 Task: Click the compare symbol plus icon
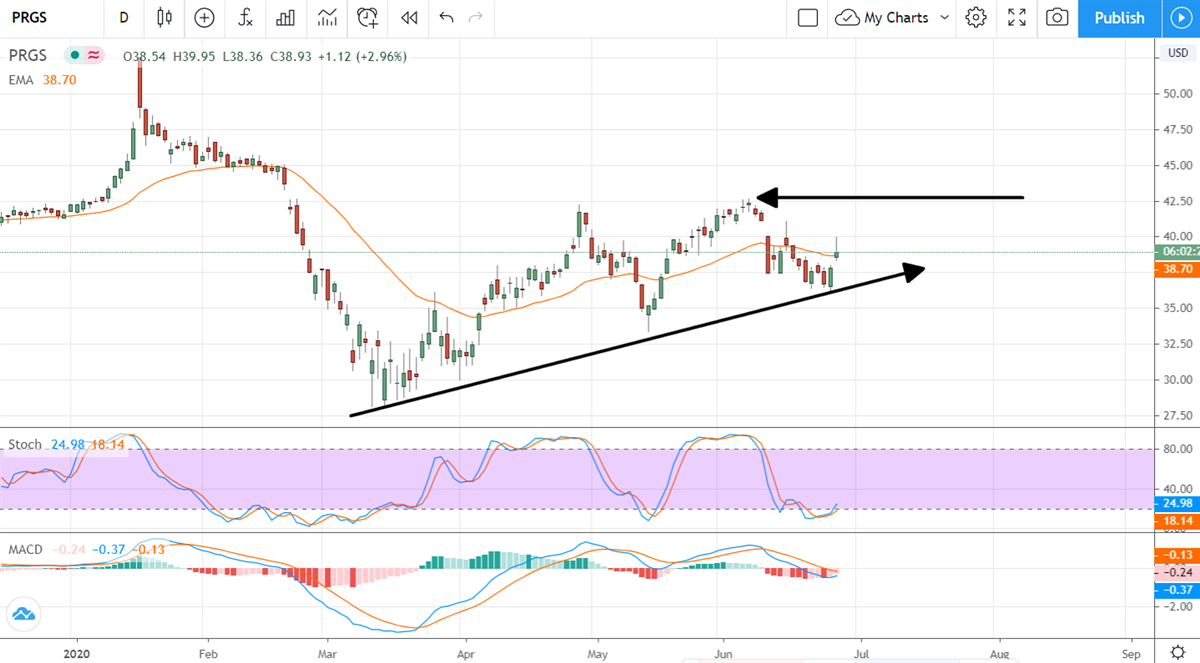[x=204, y=18]
